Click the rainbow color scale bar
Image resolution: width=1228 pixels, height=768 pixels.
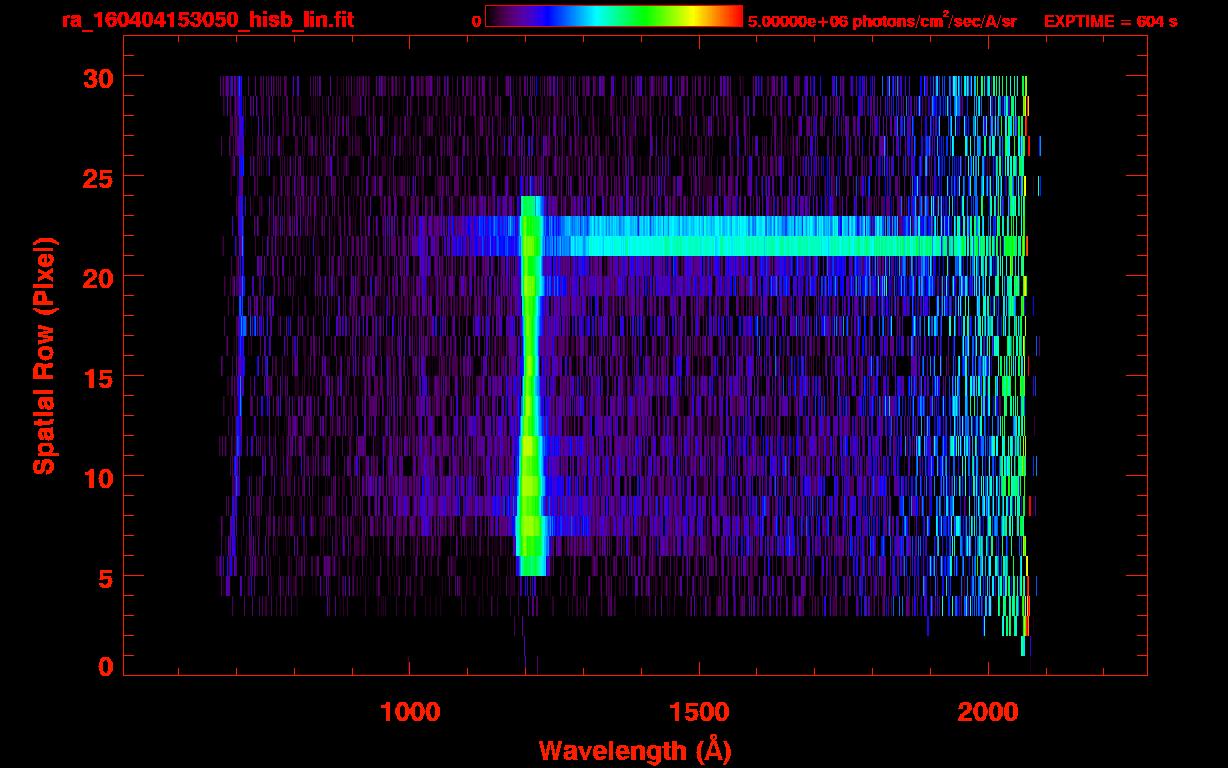pos(614,17)
